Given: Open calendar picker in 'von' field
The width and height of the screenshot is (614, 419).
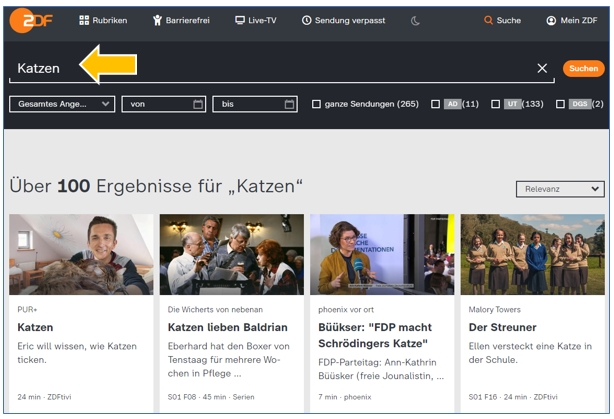Looking at the screenshot, I should (198, 104).
